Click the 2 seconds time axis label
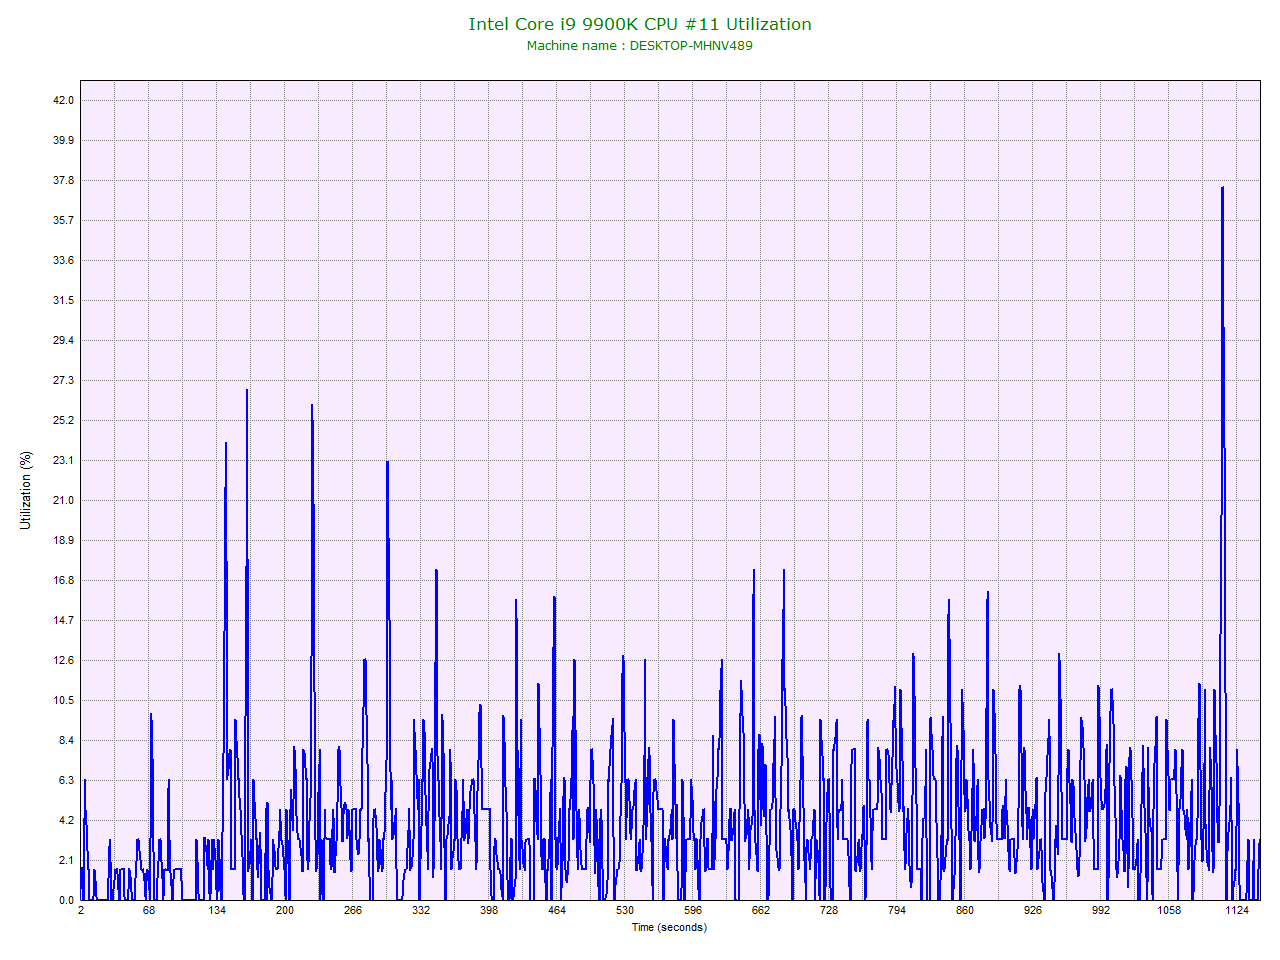1280x960 pixels. pos(81,910)
